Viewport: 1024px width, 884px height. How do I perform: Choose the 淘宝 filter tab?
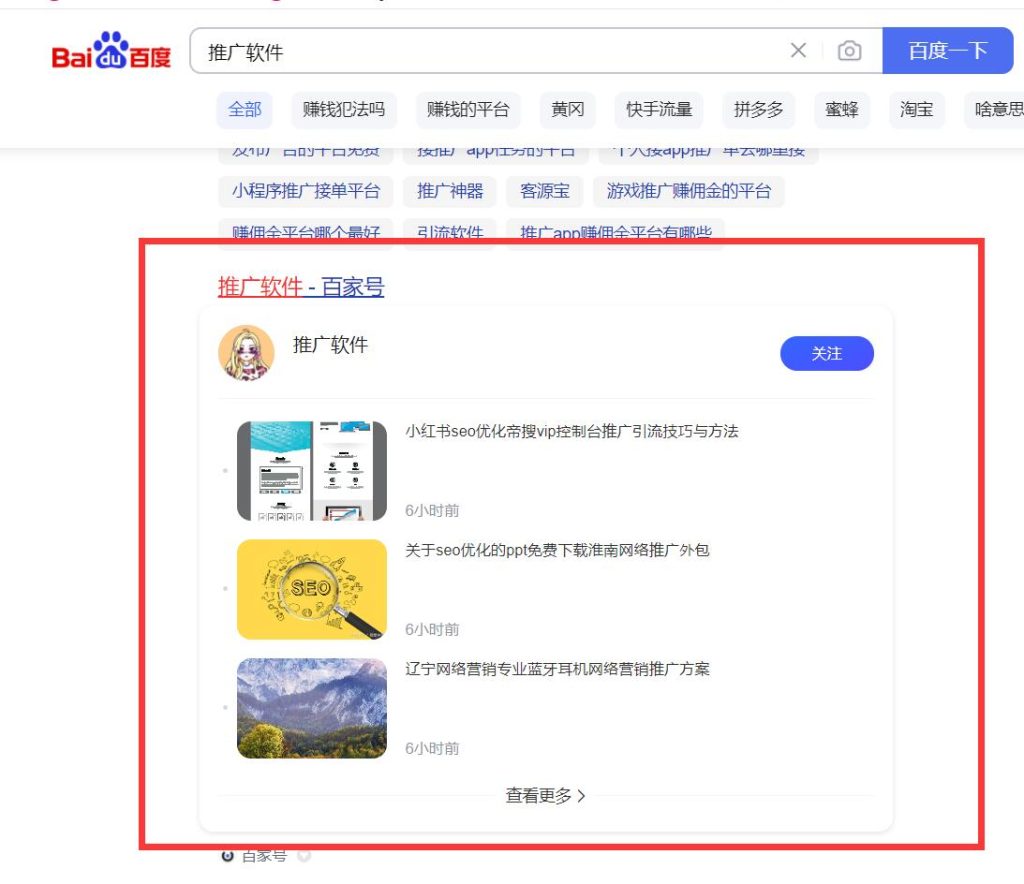point(916,109)
